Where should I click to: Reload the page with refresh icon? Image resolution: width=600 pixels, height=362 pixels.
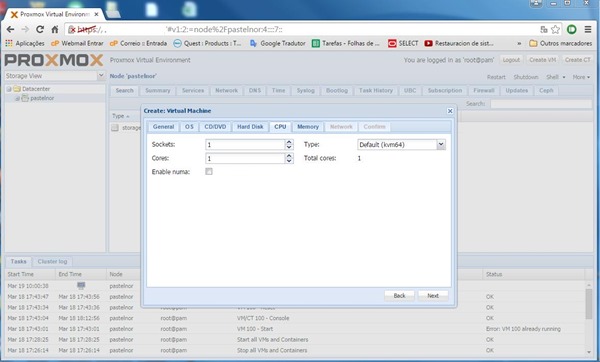pyautogui.click(x=40, y=29)
